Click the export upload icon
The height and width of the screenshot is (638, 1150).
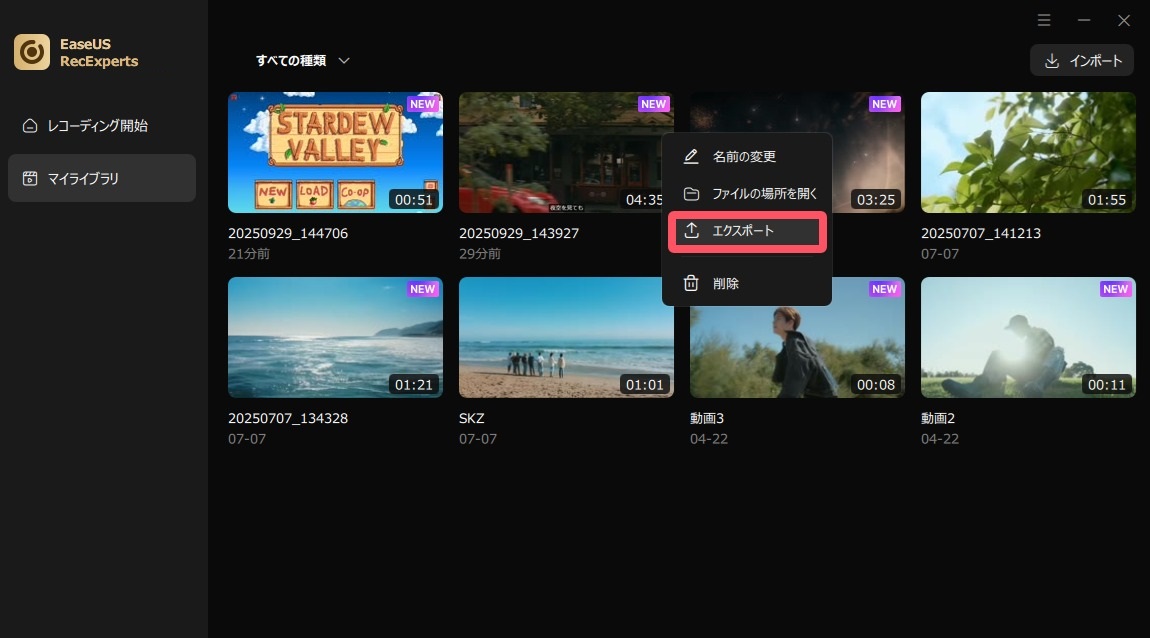click(690, 231)
